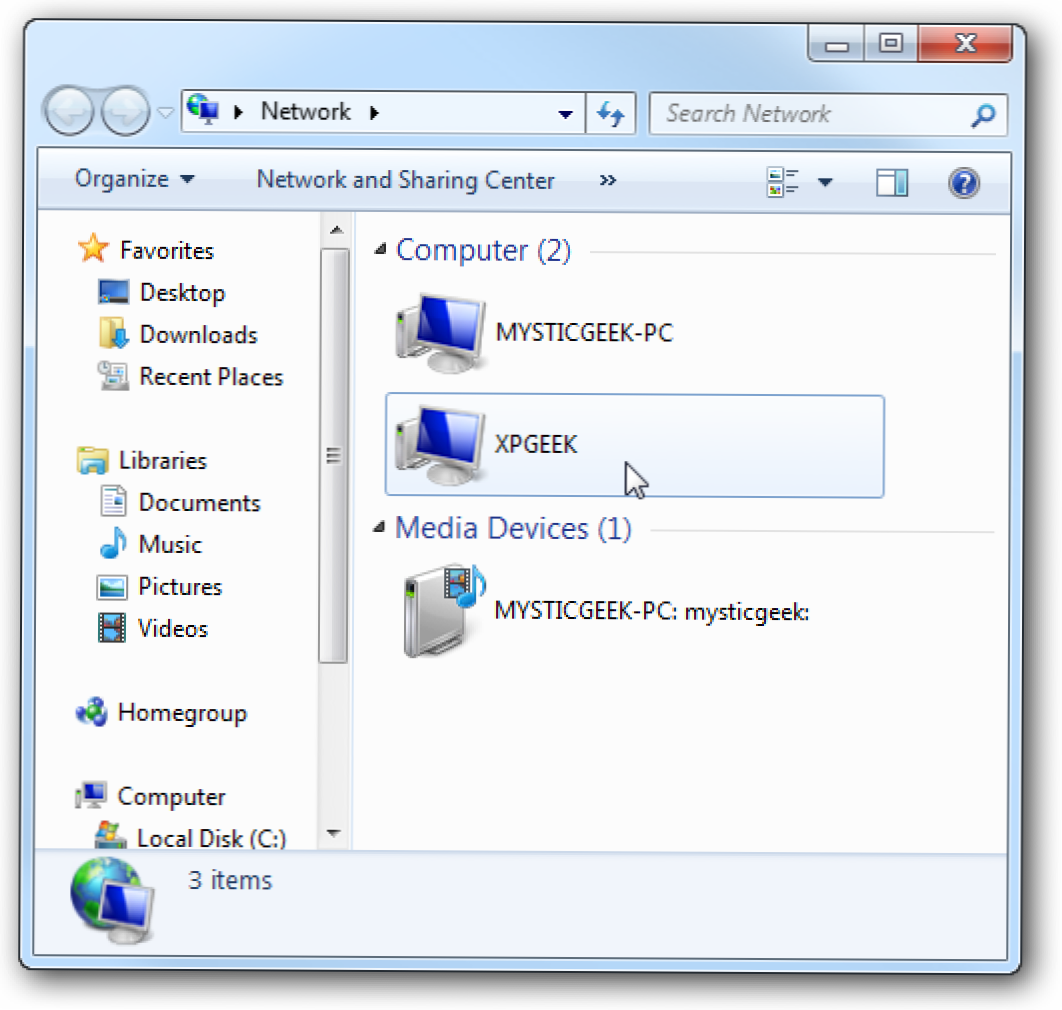The width and height of the screenshot is (1062, 1010).
Task: Open Network and Sharing Center
Action: click(x=405, y=180)
